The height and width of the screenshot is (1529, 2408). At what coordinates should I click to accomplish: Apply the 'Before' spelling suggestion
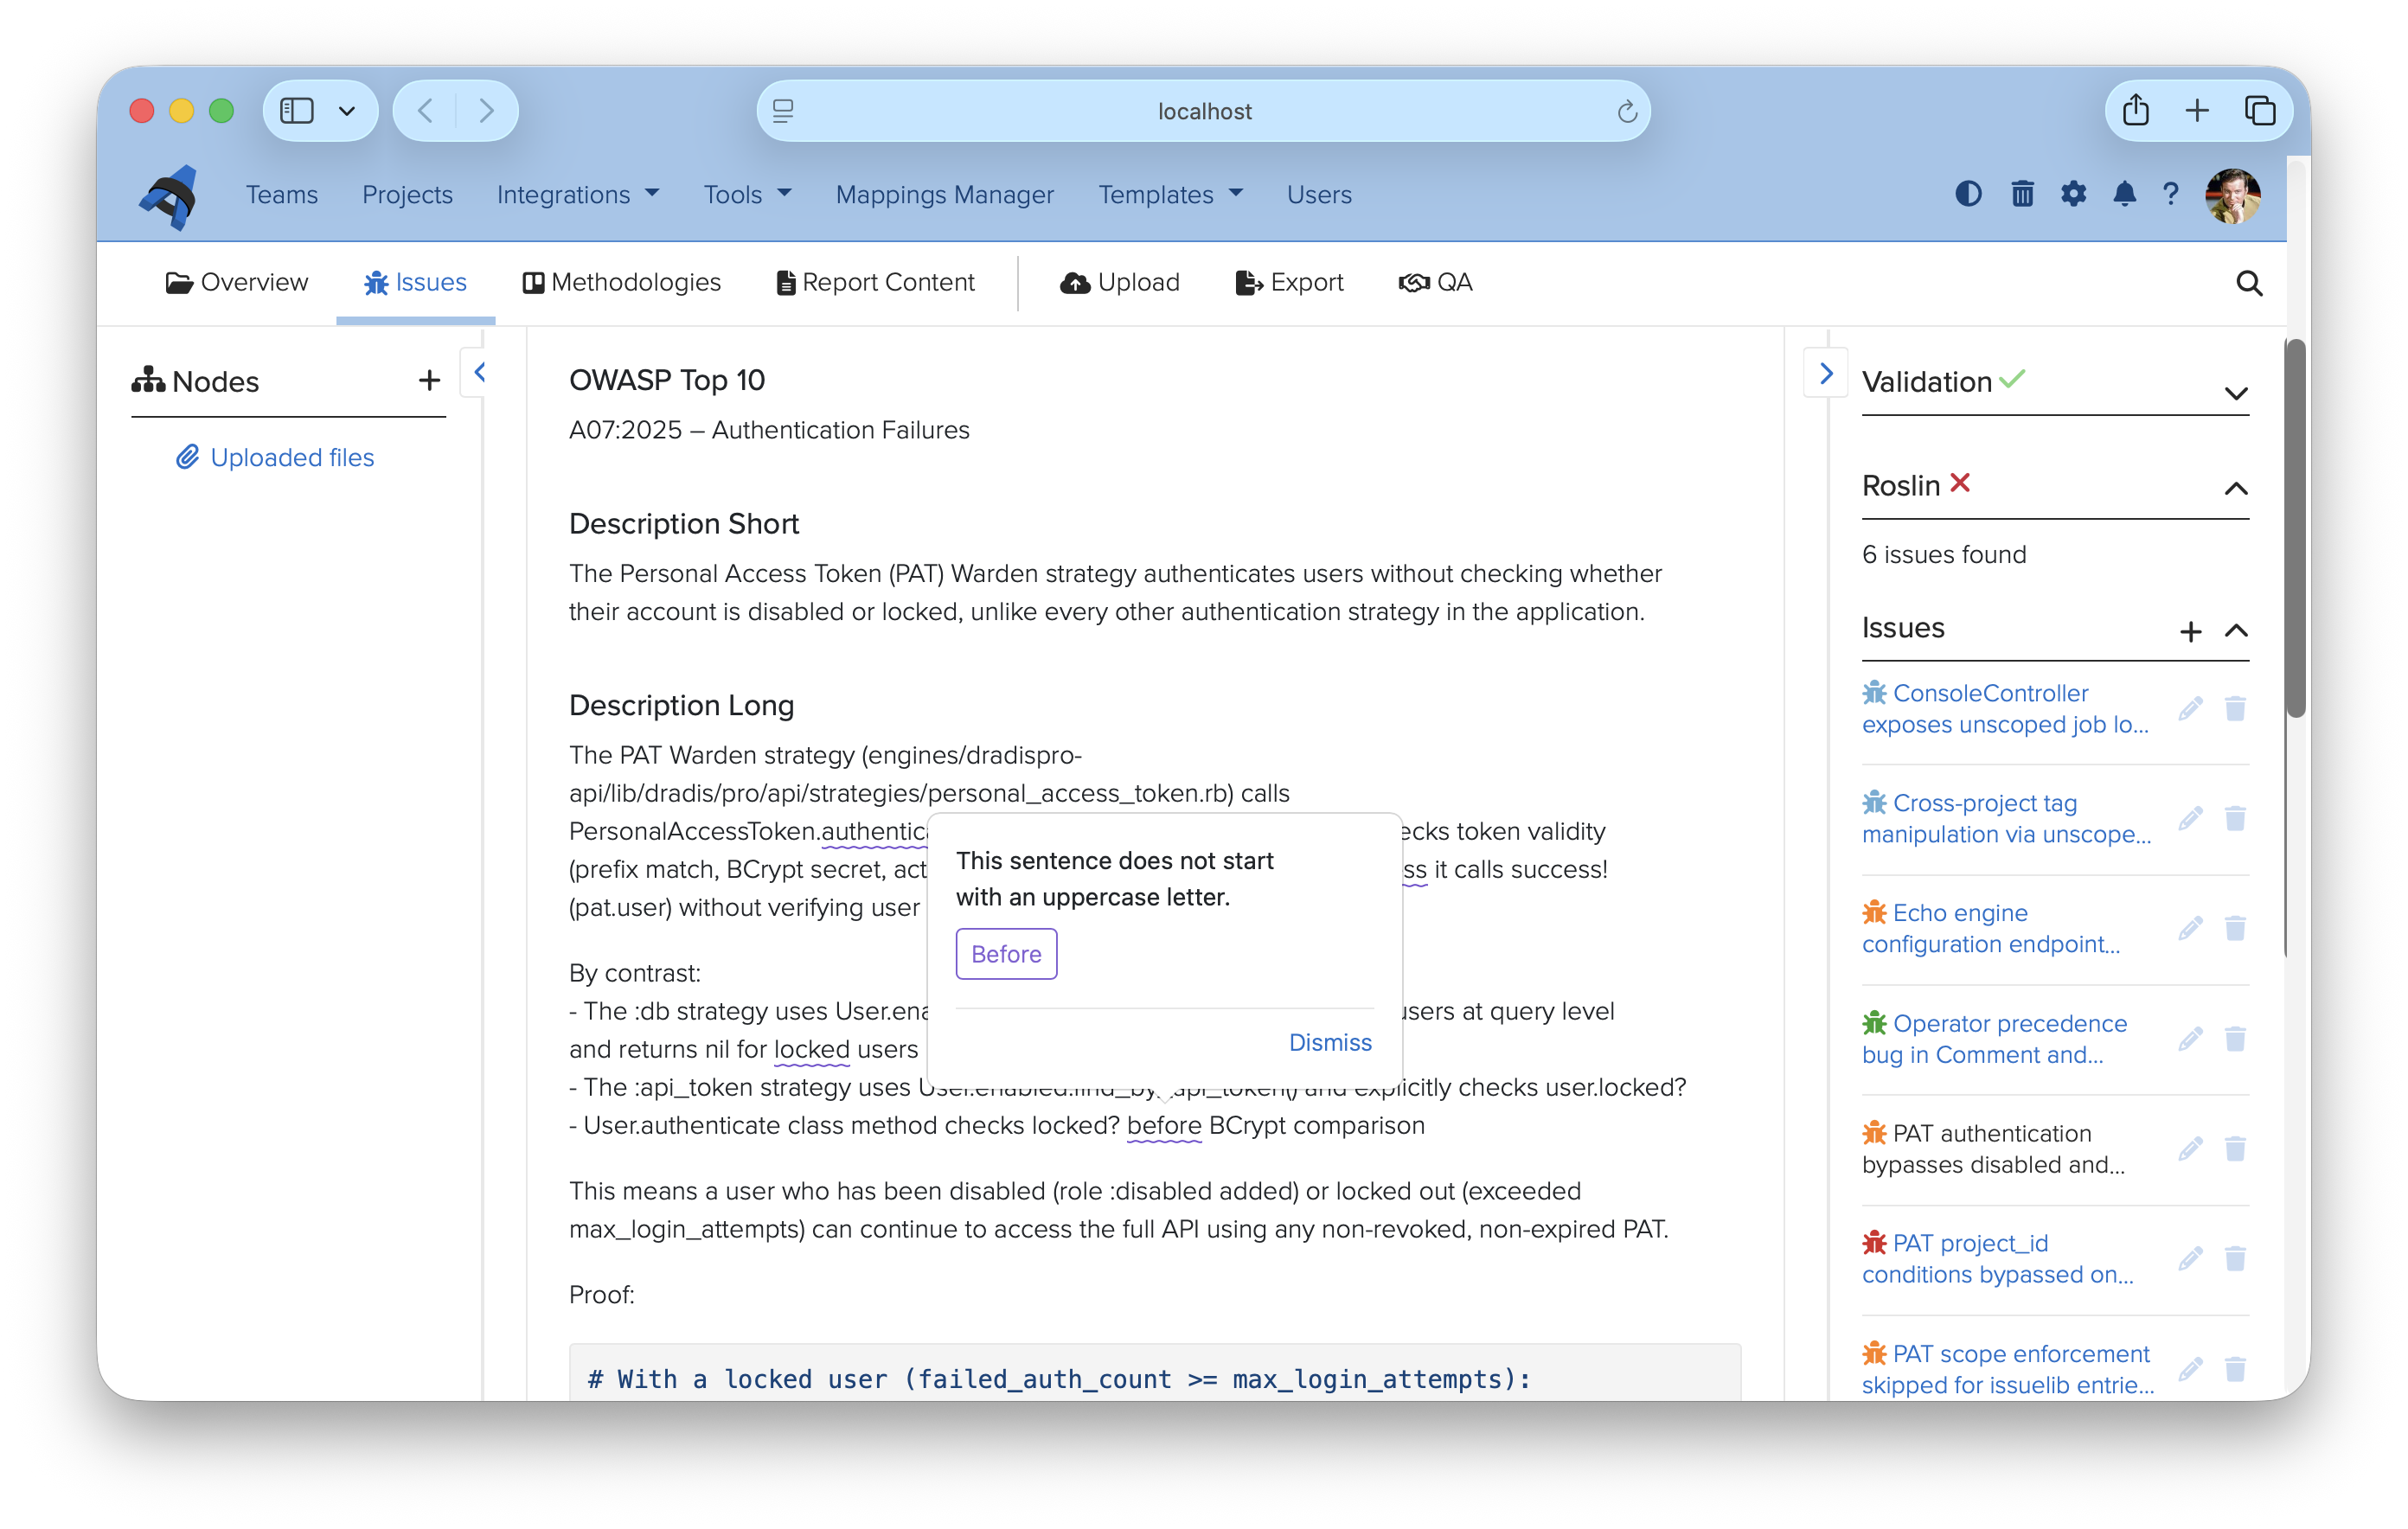point(1006,954)
